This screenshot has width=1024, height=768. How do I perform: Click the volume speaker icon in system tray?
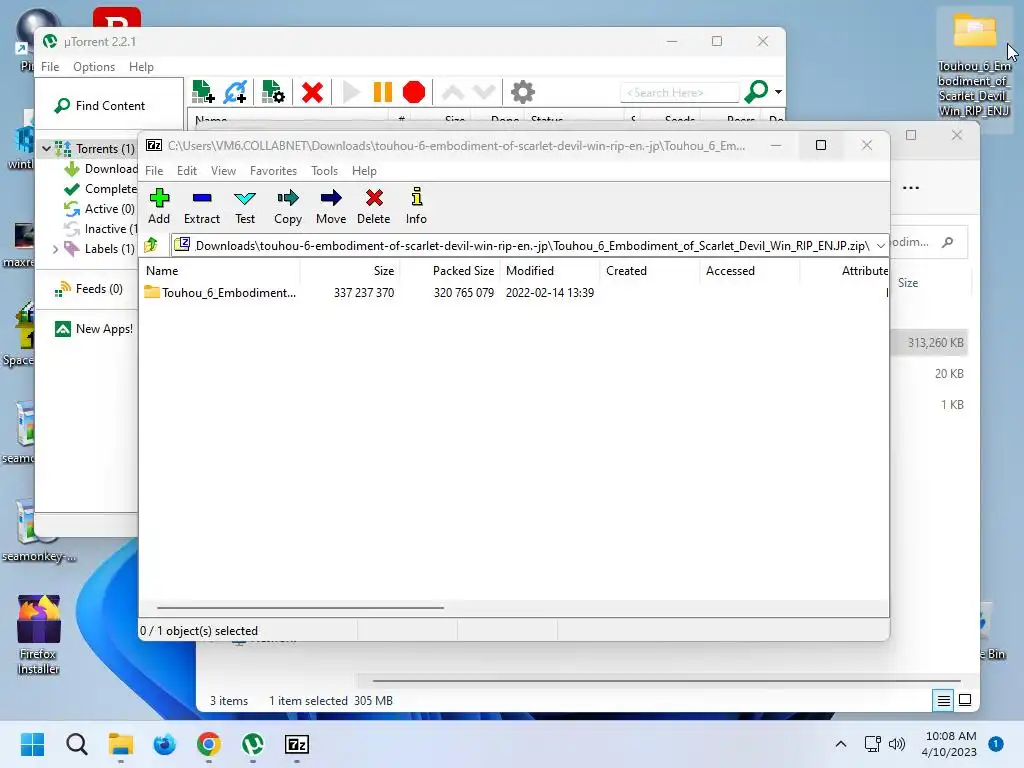897,744
